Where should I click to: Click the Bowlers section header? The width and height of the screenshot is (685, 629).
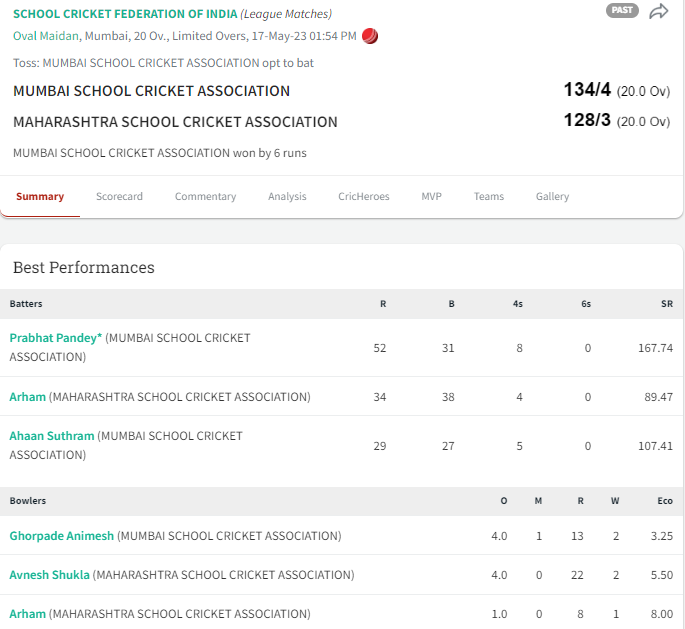28,501
